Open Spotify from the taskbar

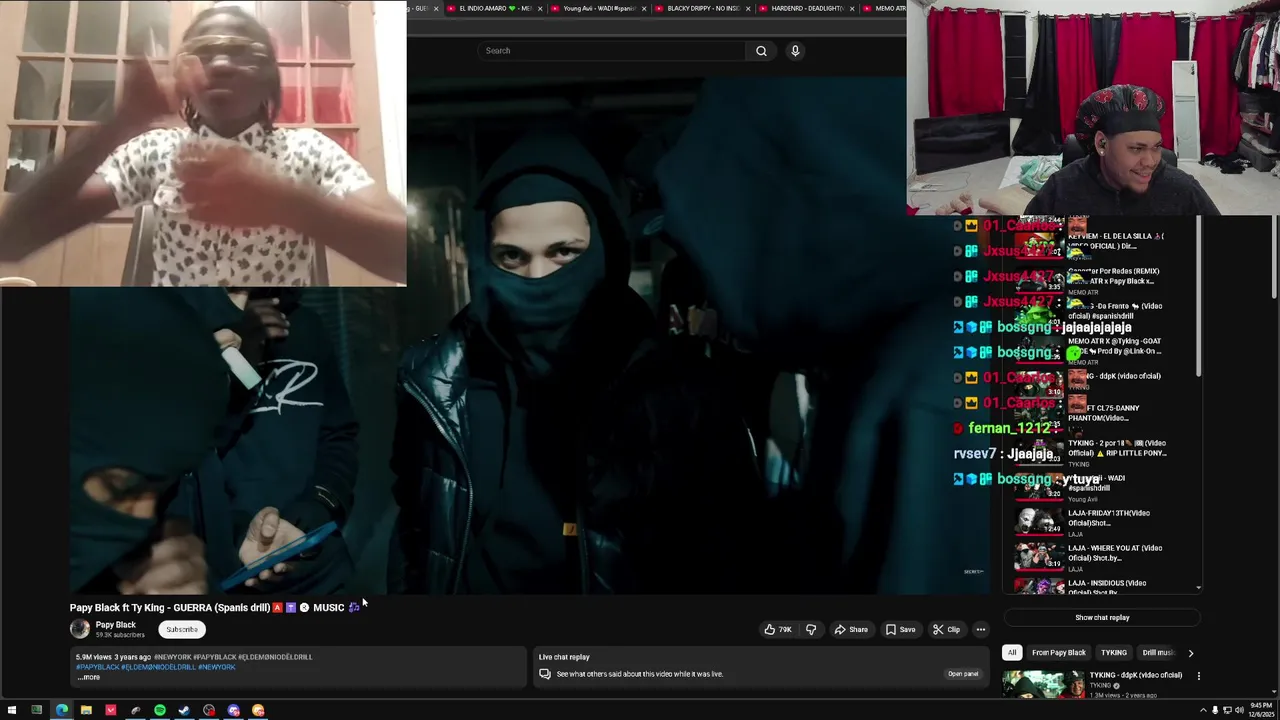click(160, 710)
